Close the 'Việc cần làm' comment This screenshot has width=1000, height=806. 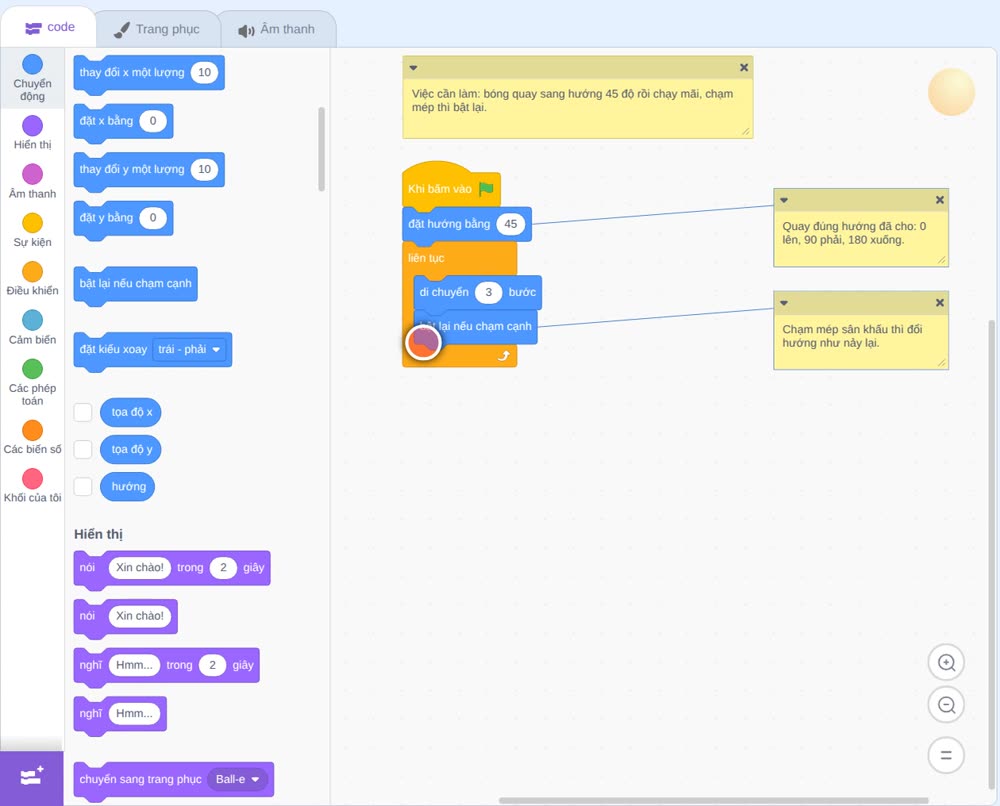744,68
